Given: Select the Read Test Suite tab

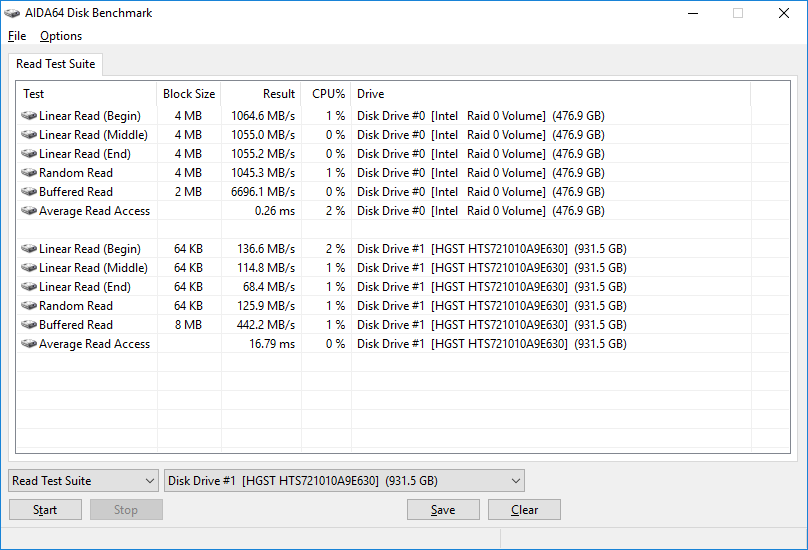Looking at the screenshot, I should pos(56,64).
